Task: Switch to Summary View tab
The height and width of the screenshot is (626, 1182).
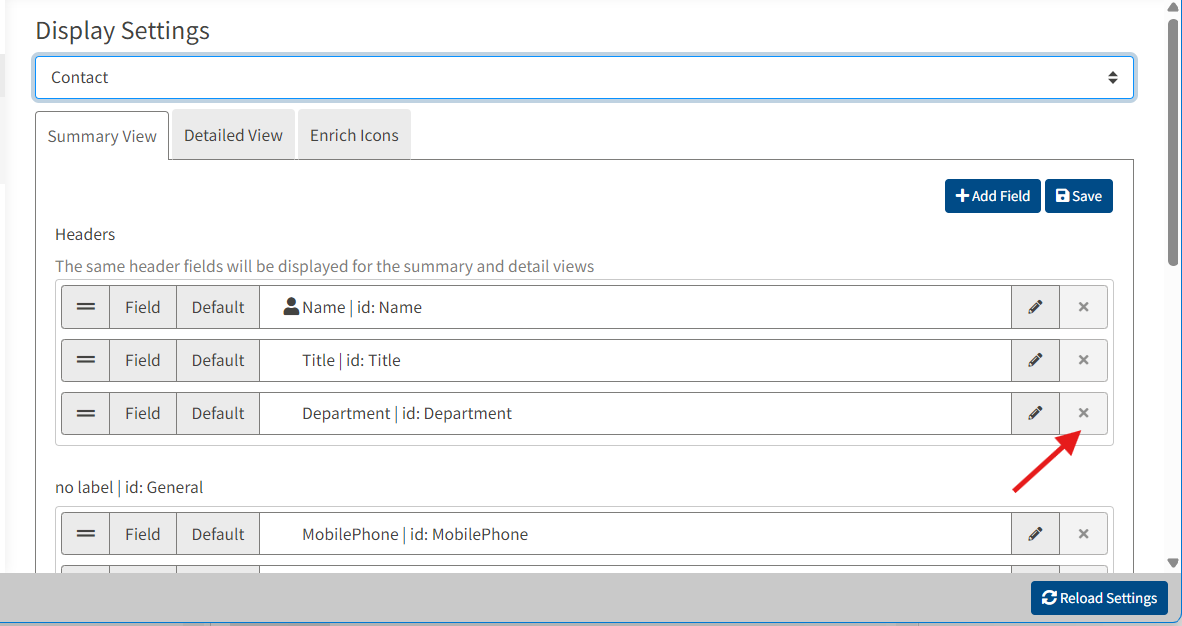Action: [102, 136]
